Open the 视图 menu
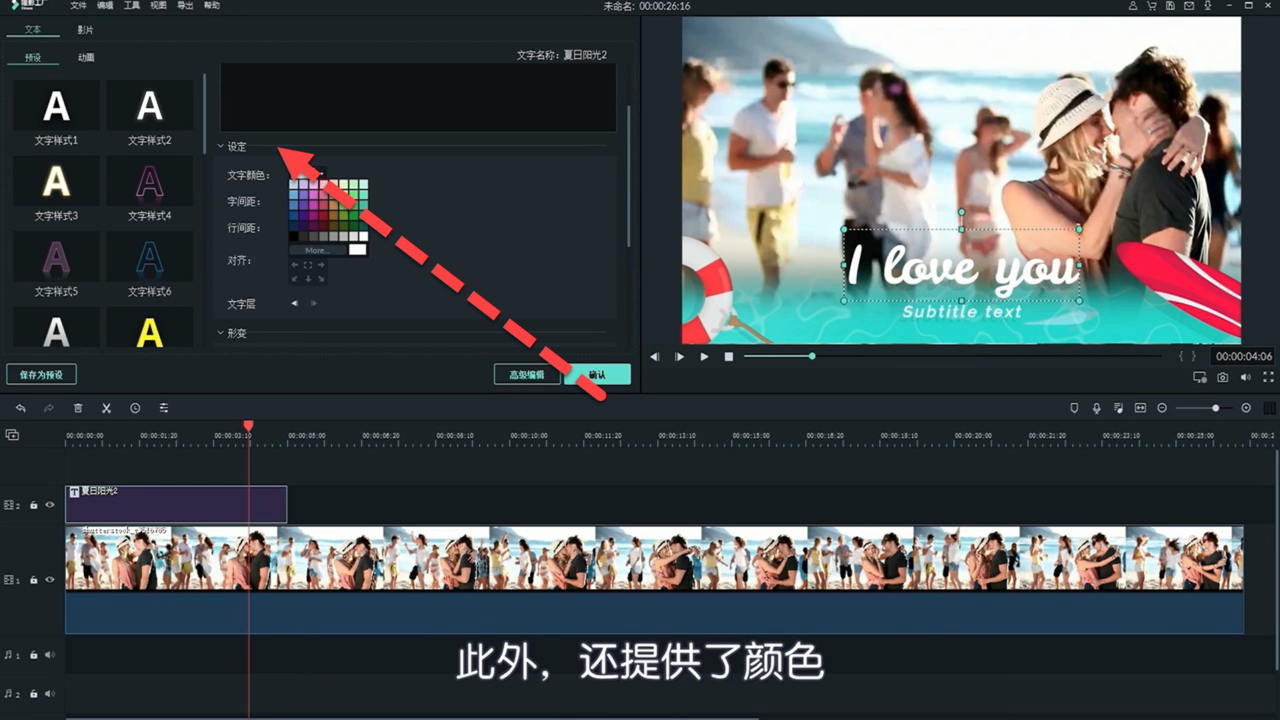The height and width of the screenshot is (720, 1280). click(158, 6)
